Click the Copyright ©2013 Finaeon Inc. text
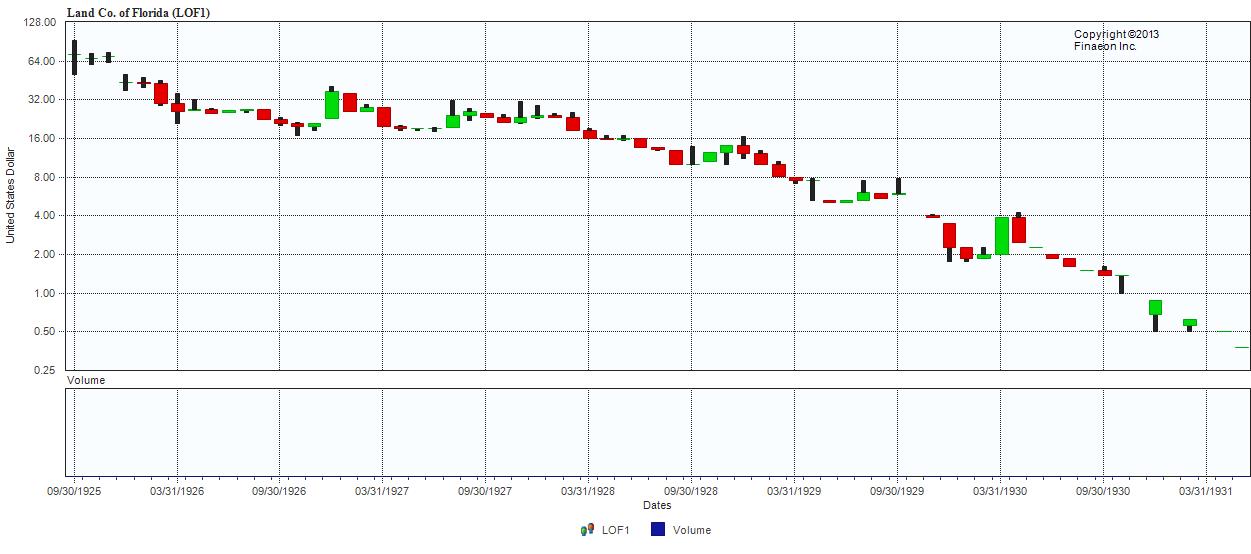 (x=1116, y=40)
